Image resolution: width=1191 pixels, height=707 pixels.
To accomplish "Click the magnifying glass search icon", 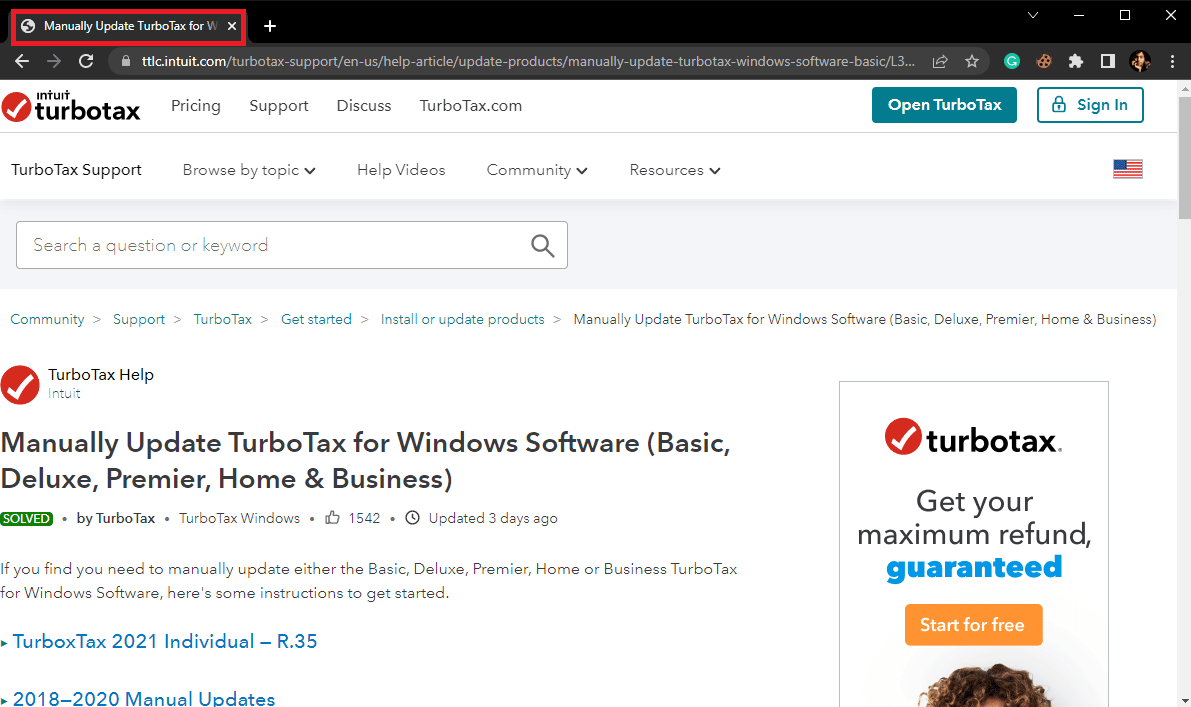I will click(542, 245).
